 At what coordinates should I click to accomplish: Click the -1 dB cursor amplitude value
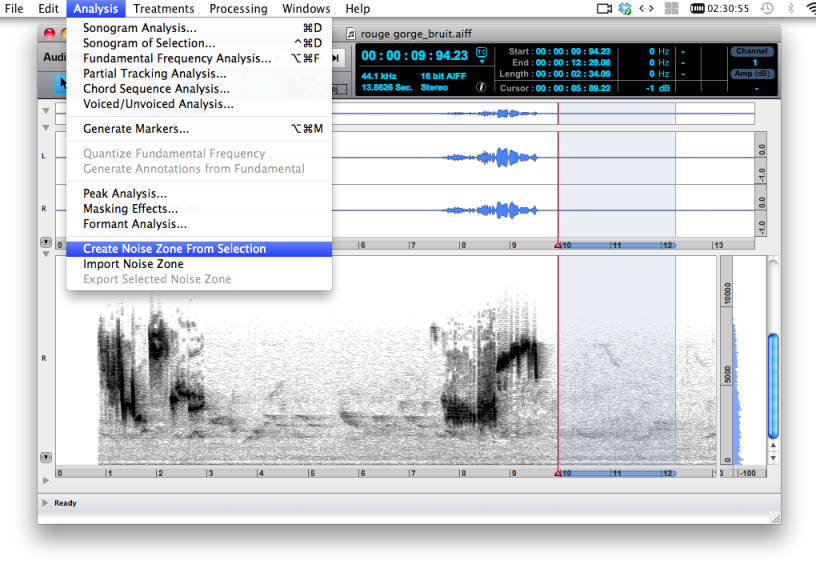658,88
